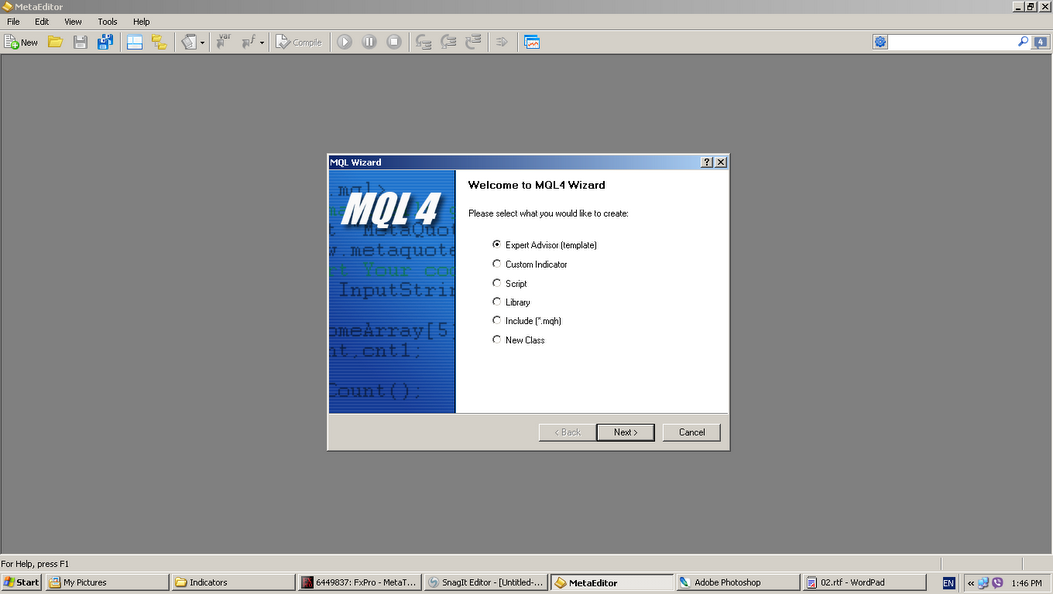The width and height of the screenshot is (1053, 594).
Task: Click the Windows Start button
Action: click(21, 583)
